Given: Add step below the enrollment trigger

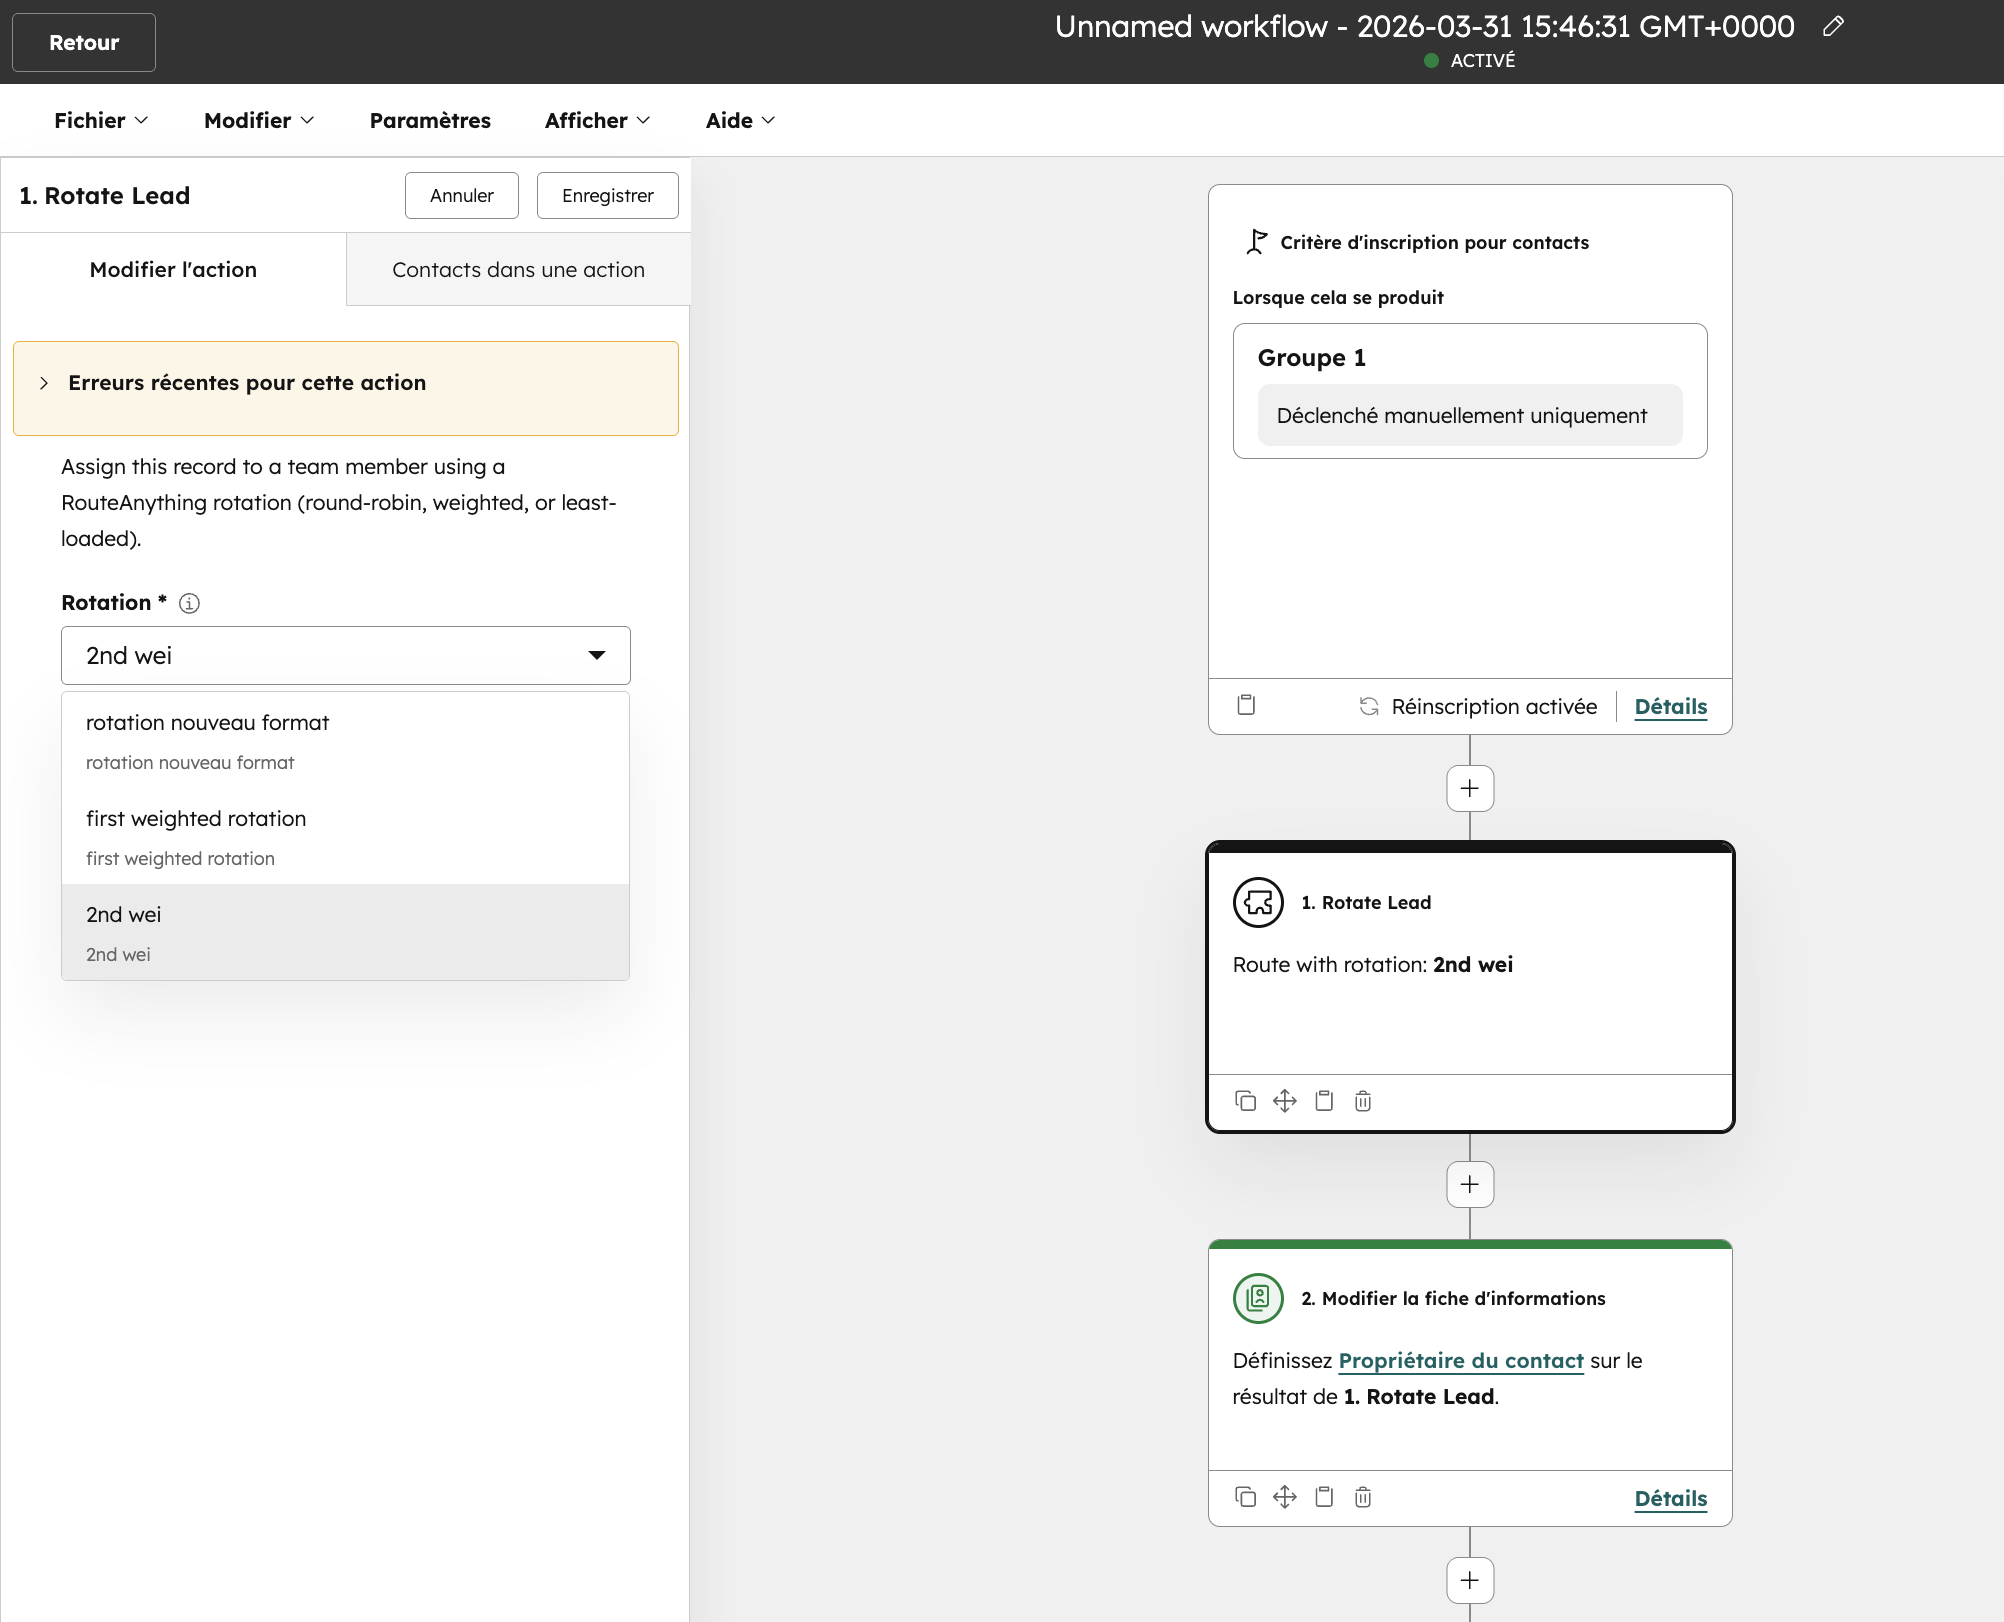Looking at the screenshot, I should [1470, 789].
